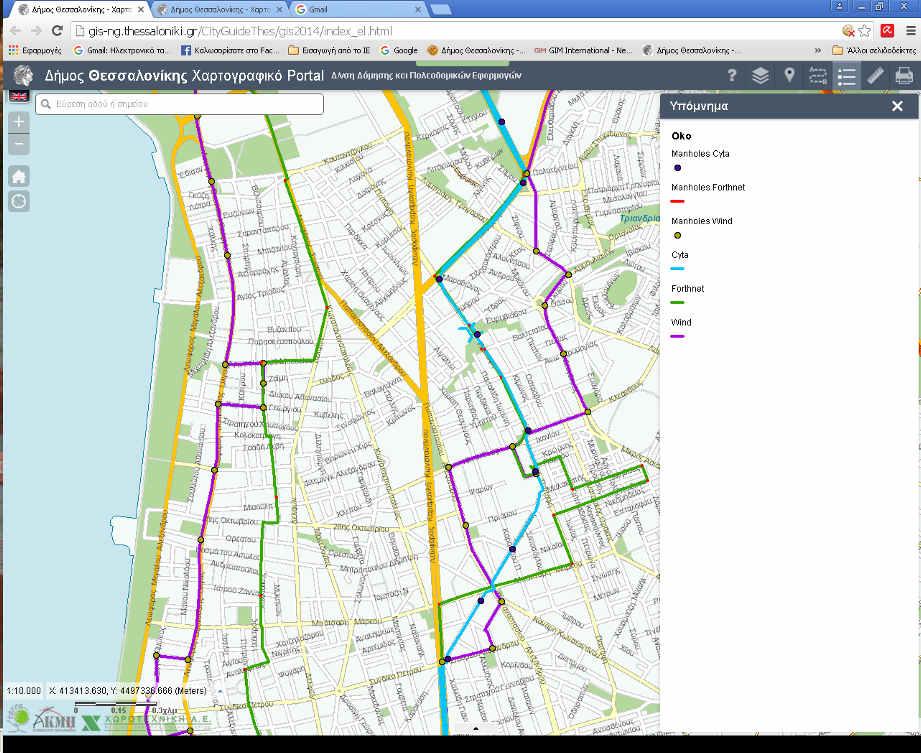Switch to the Gmail browser tab
Viewport: 921px width, 753px height.
(x=352, y=9)
